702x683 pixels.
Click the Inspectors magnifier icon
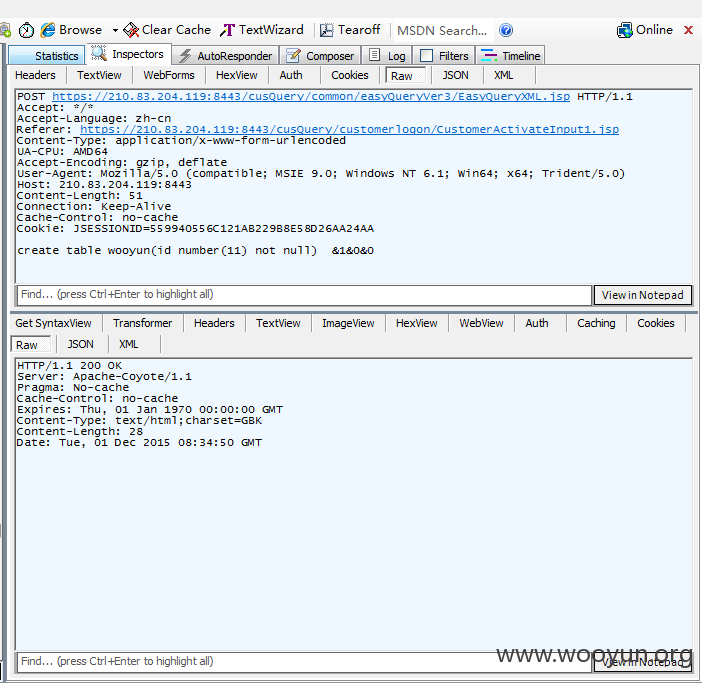(x=99, y=54)
